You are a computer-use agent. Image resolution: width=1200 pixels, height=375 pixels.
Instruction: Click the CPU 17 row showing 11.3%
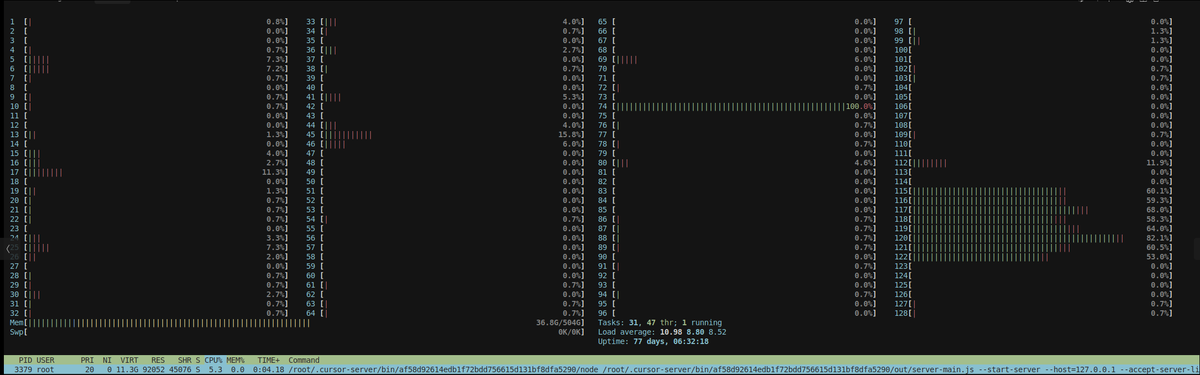tap(150, 172)
